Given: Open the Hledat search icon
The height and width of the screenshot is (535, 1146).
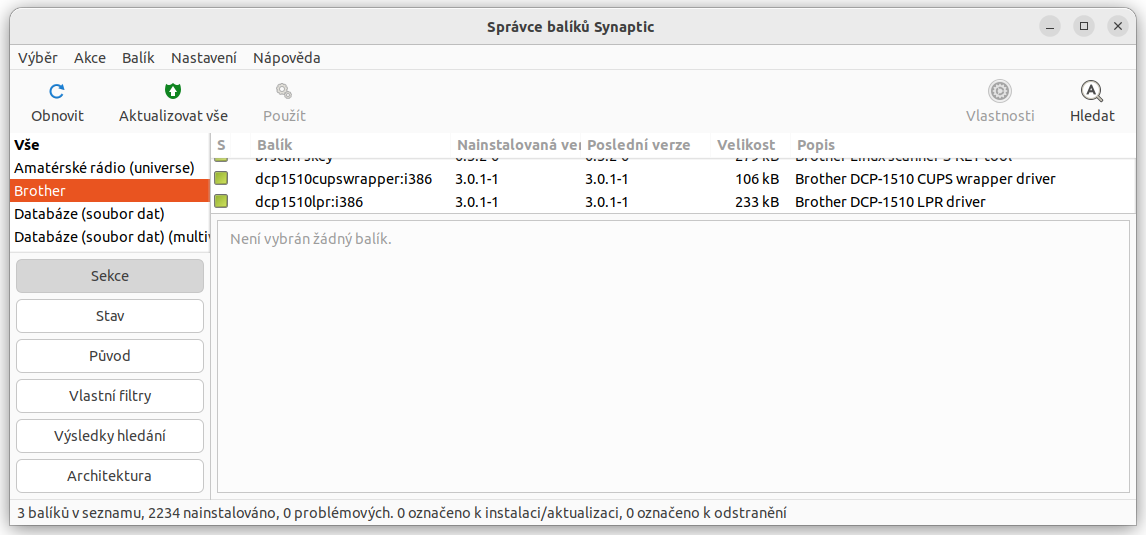Looking at the screenshot, I should [x=1092, y=92].
